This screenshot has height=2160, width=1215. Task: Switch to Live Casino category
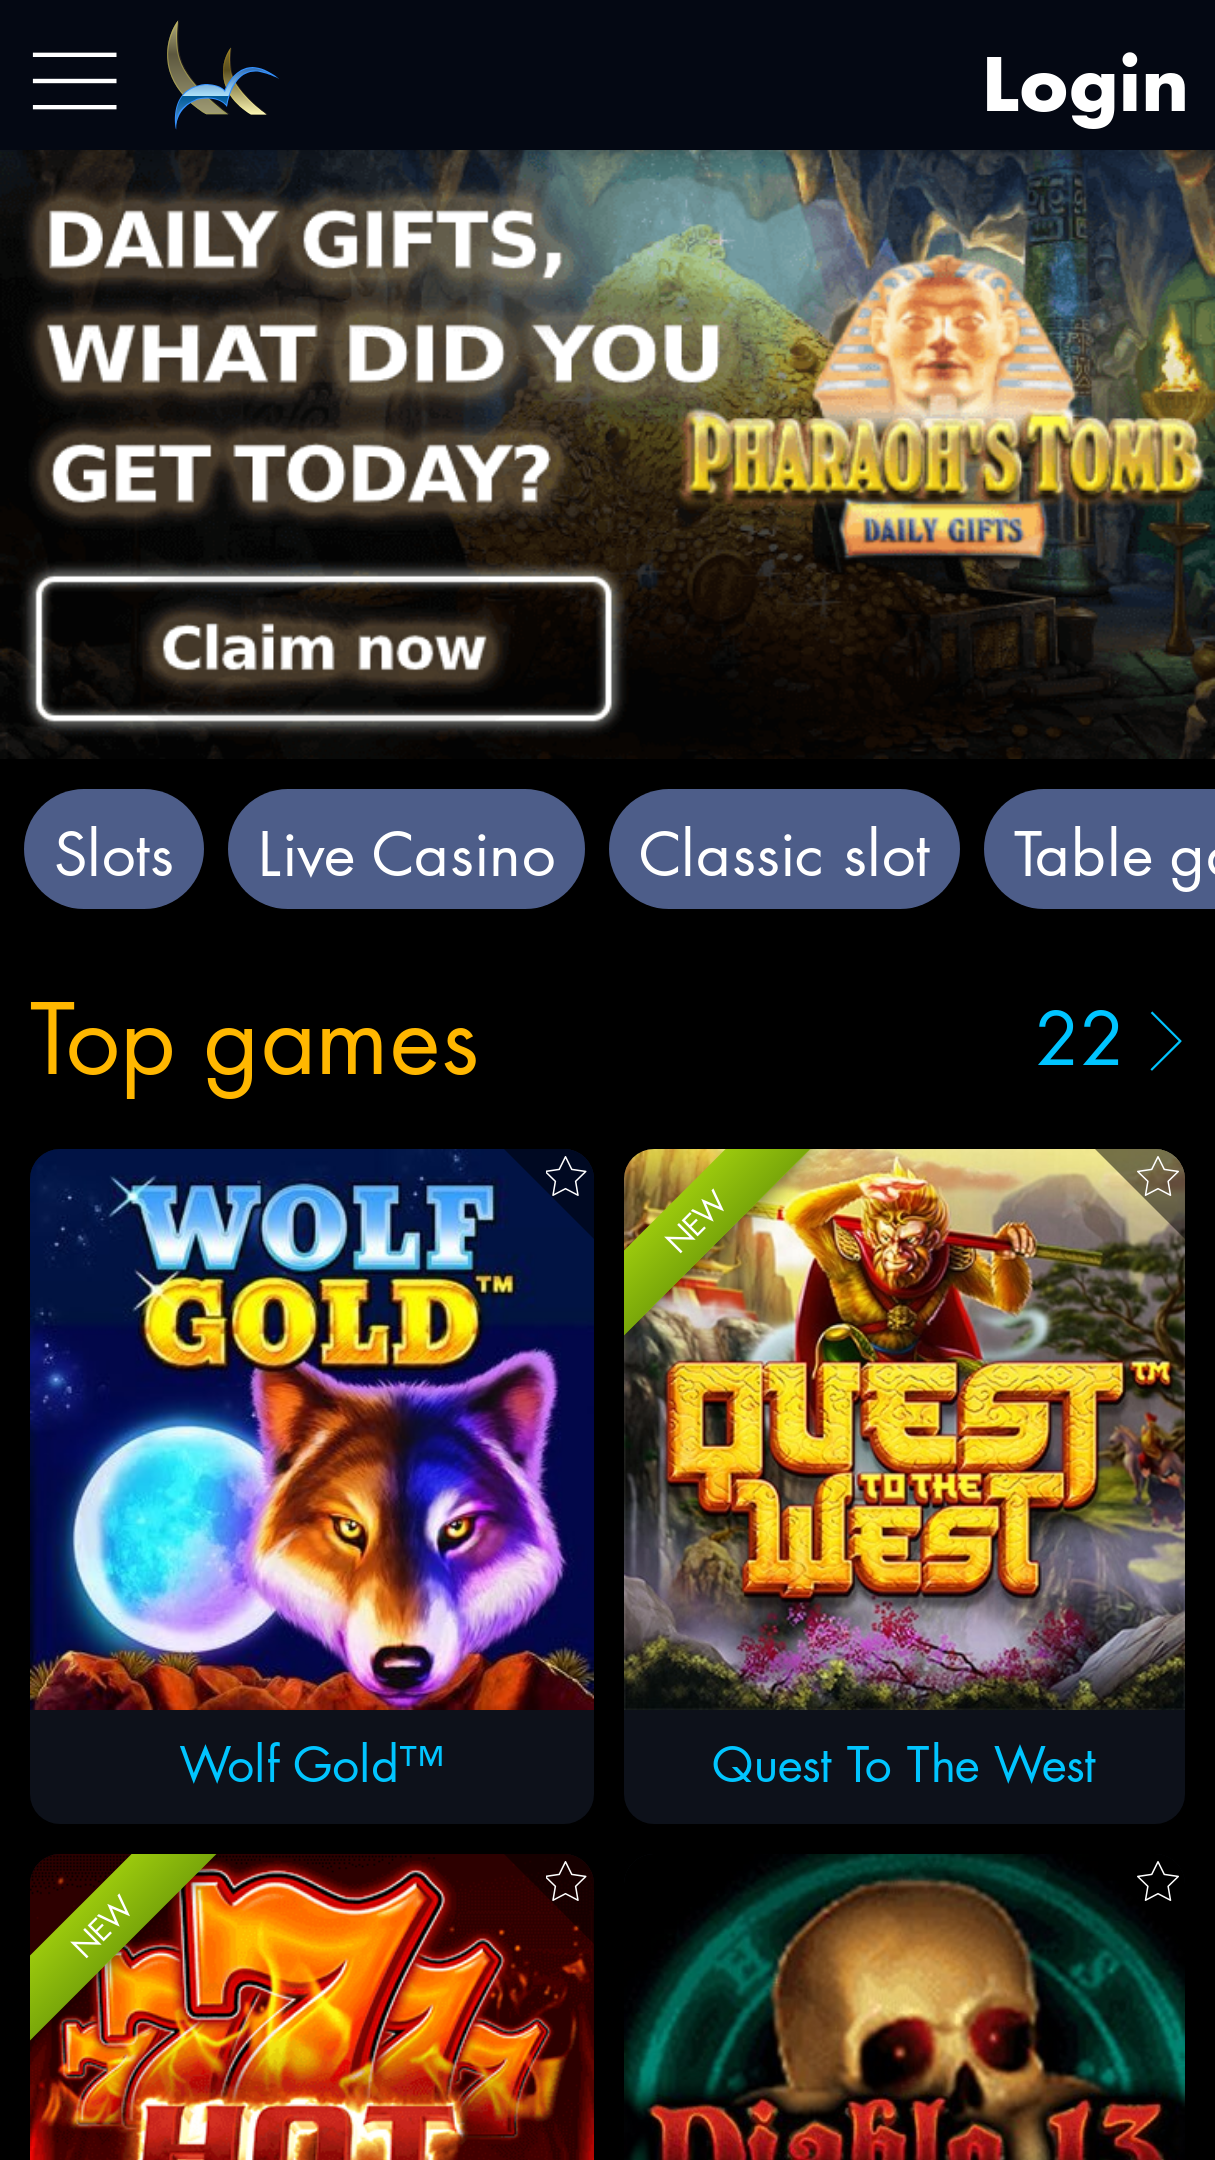(x=406, y=849)
